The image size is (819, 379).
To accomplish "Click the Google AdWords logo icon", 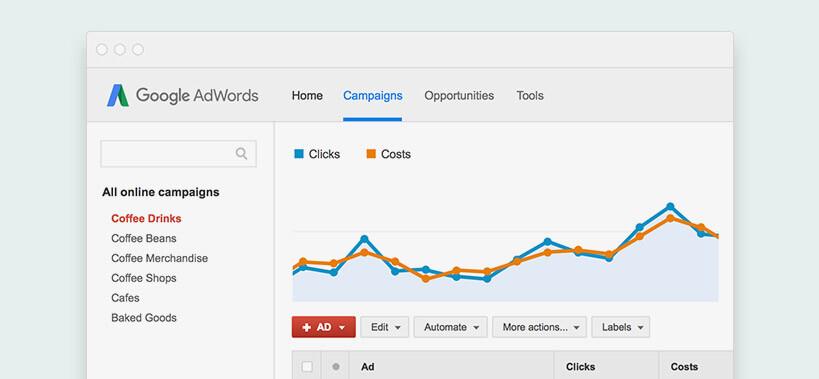I will coord(118,96).
